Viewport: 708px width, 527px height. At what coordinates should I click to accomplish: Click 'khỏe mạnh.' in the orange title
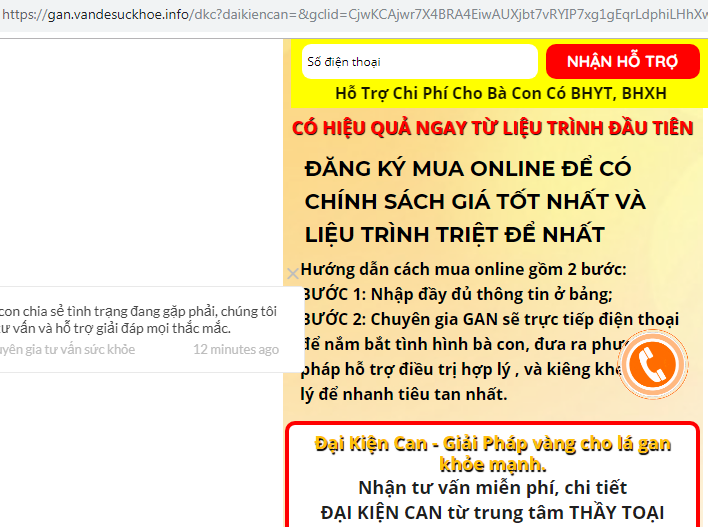(492, 465)
